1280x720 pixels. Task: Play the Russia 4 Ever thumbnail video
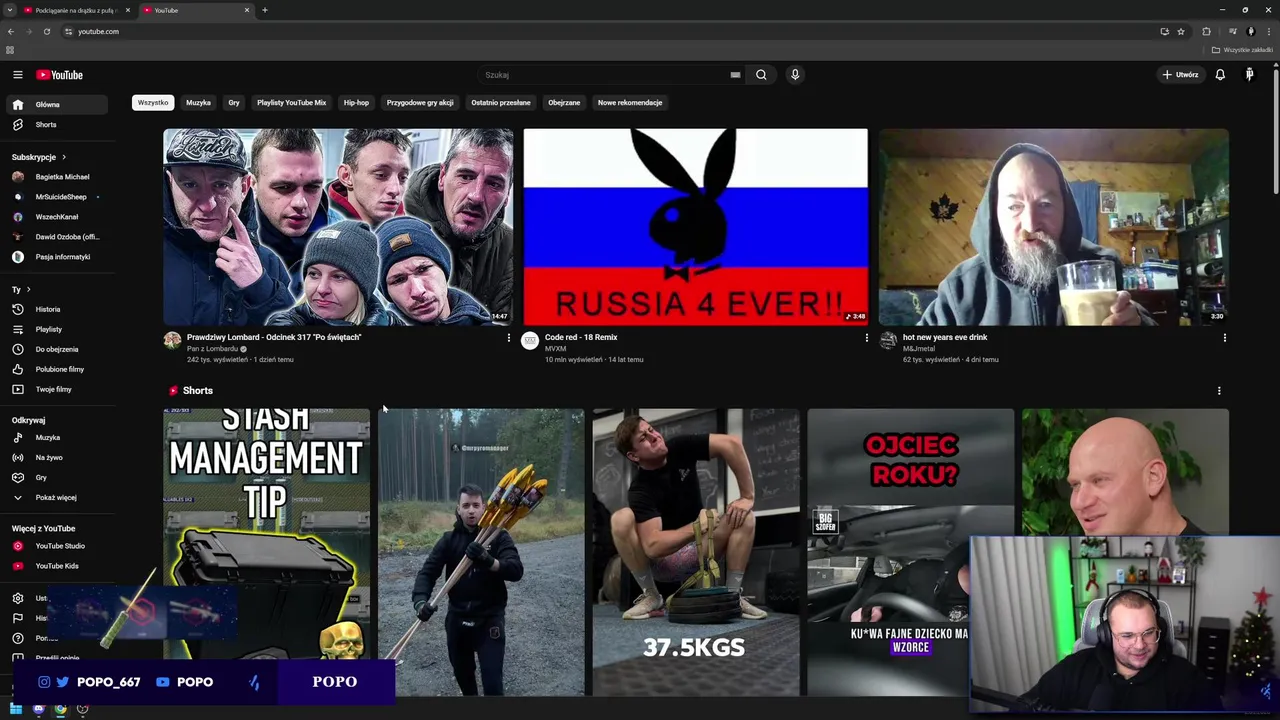coord(695,227)
